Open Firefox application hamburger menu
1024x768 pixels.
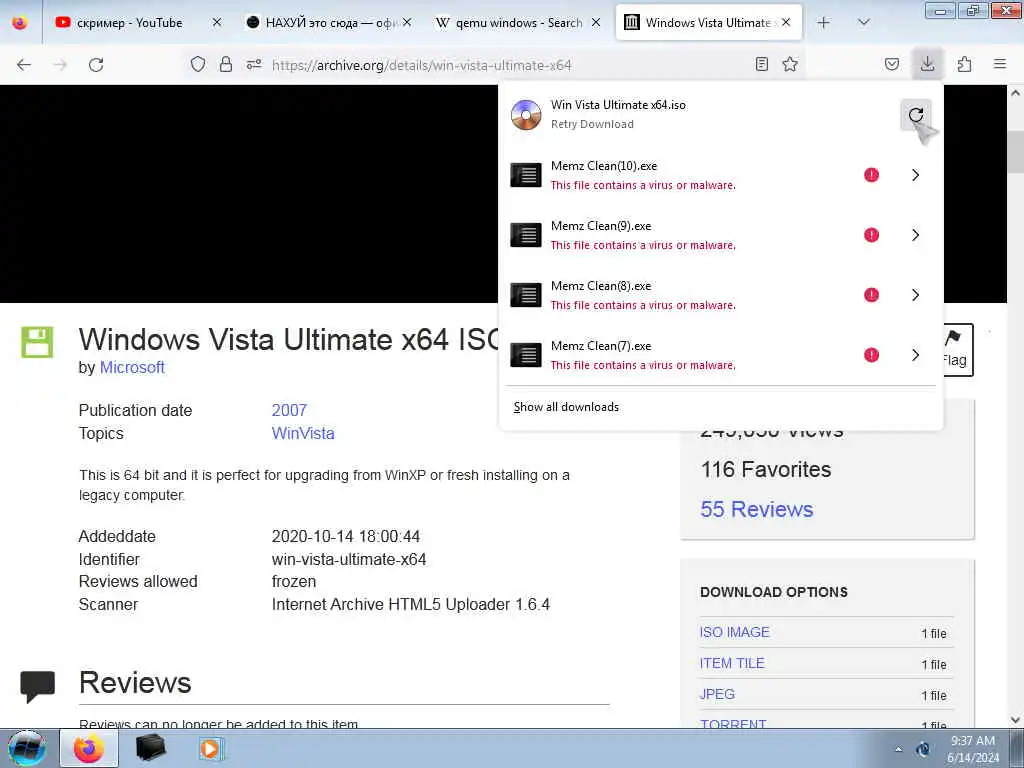tap(1000, 64)
